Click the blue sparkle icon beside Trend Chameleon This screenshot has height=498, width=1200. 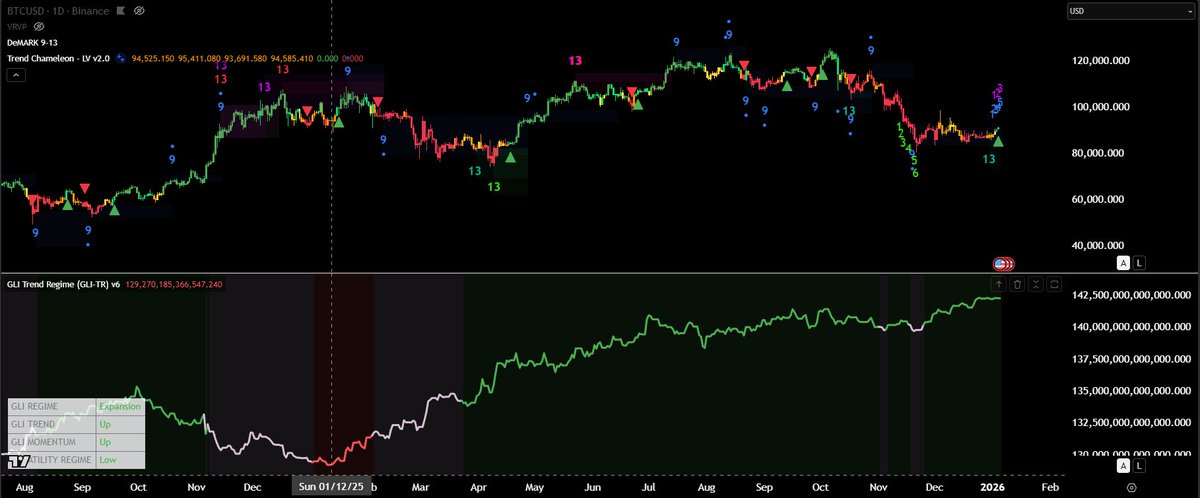click(123, 58)
